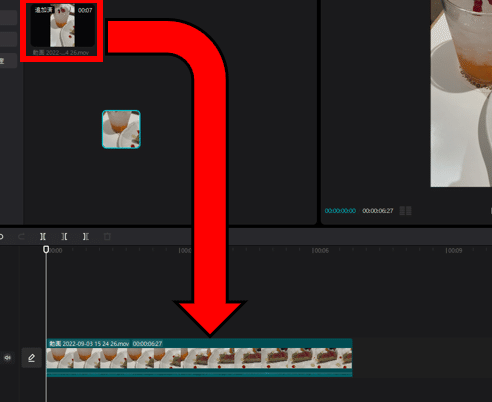Click the trim-right-of-playhead icon

[86, 237]
